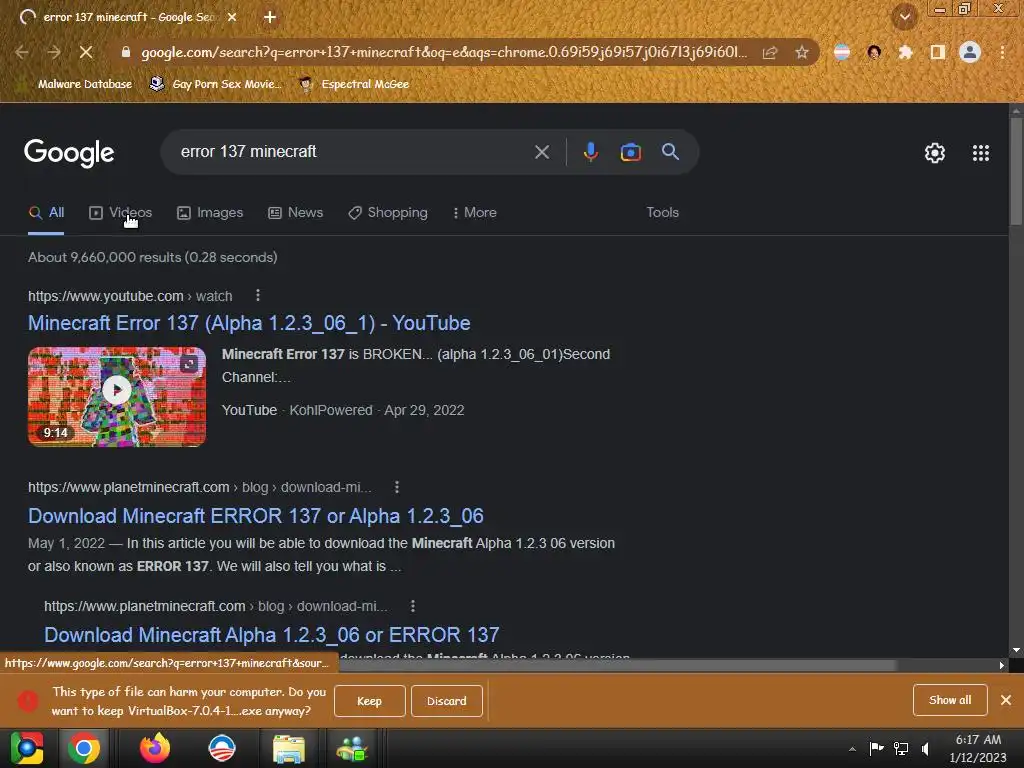Screen dimensions: 1024x768
Task: Search by image with the camera icon
Action: tap(630, 152)
